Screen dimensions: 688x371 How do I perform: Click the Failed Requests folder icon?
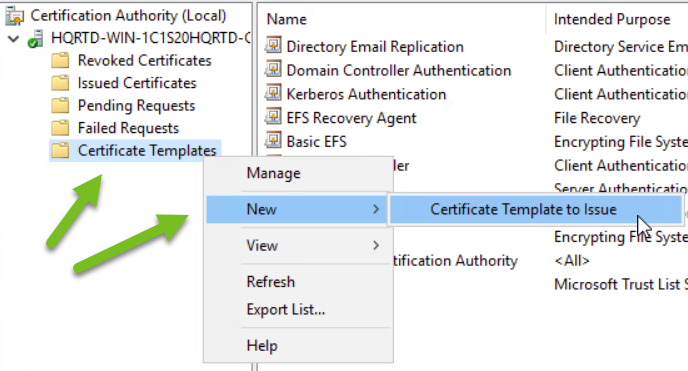tap(60, 128)
